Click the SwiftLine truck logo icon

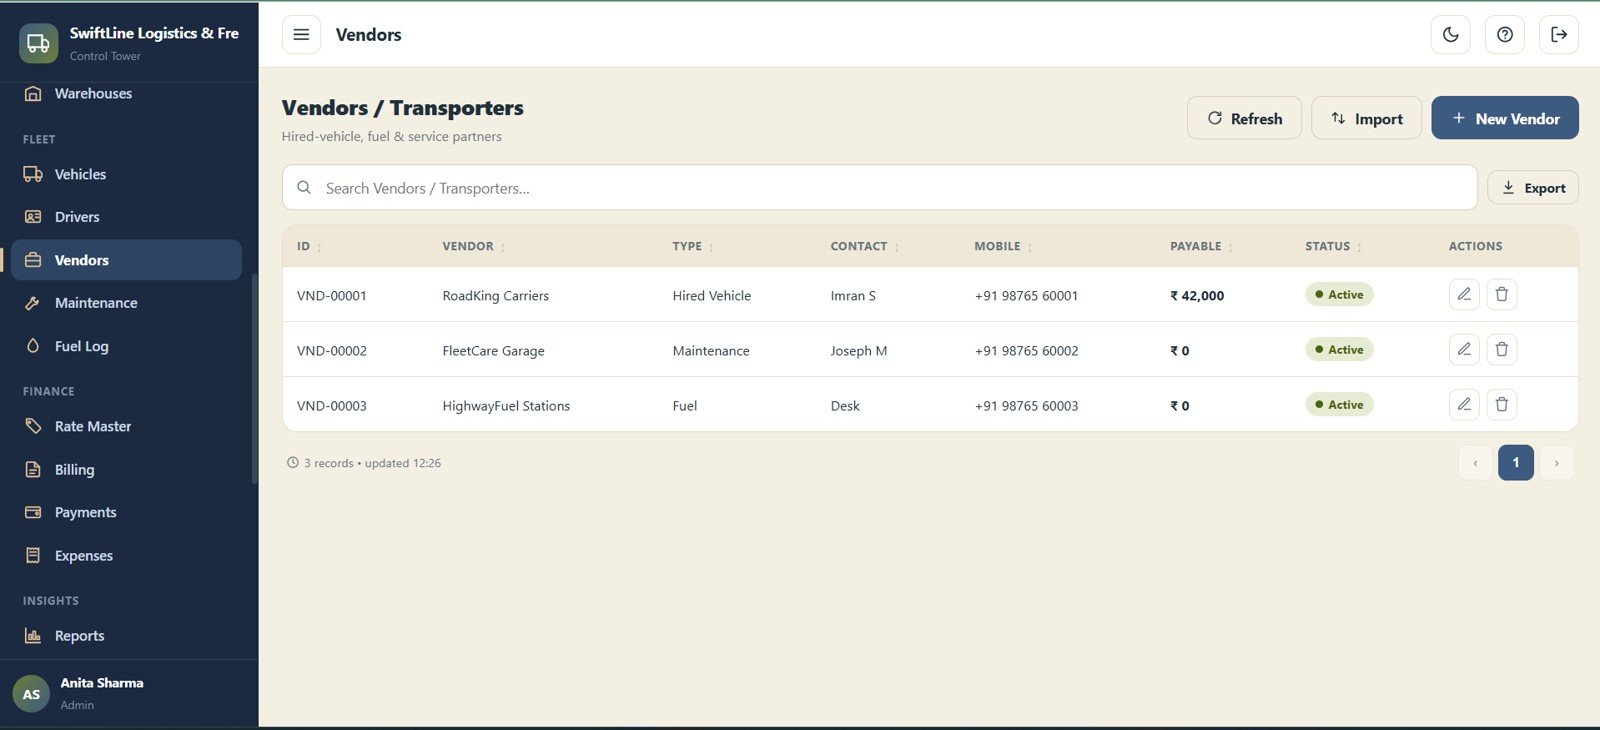point(38,43)
